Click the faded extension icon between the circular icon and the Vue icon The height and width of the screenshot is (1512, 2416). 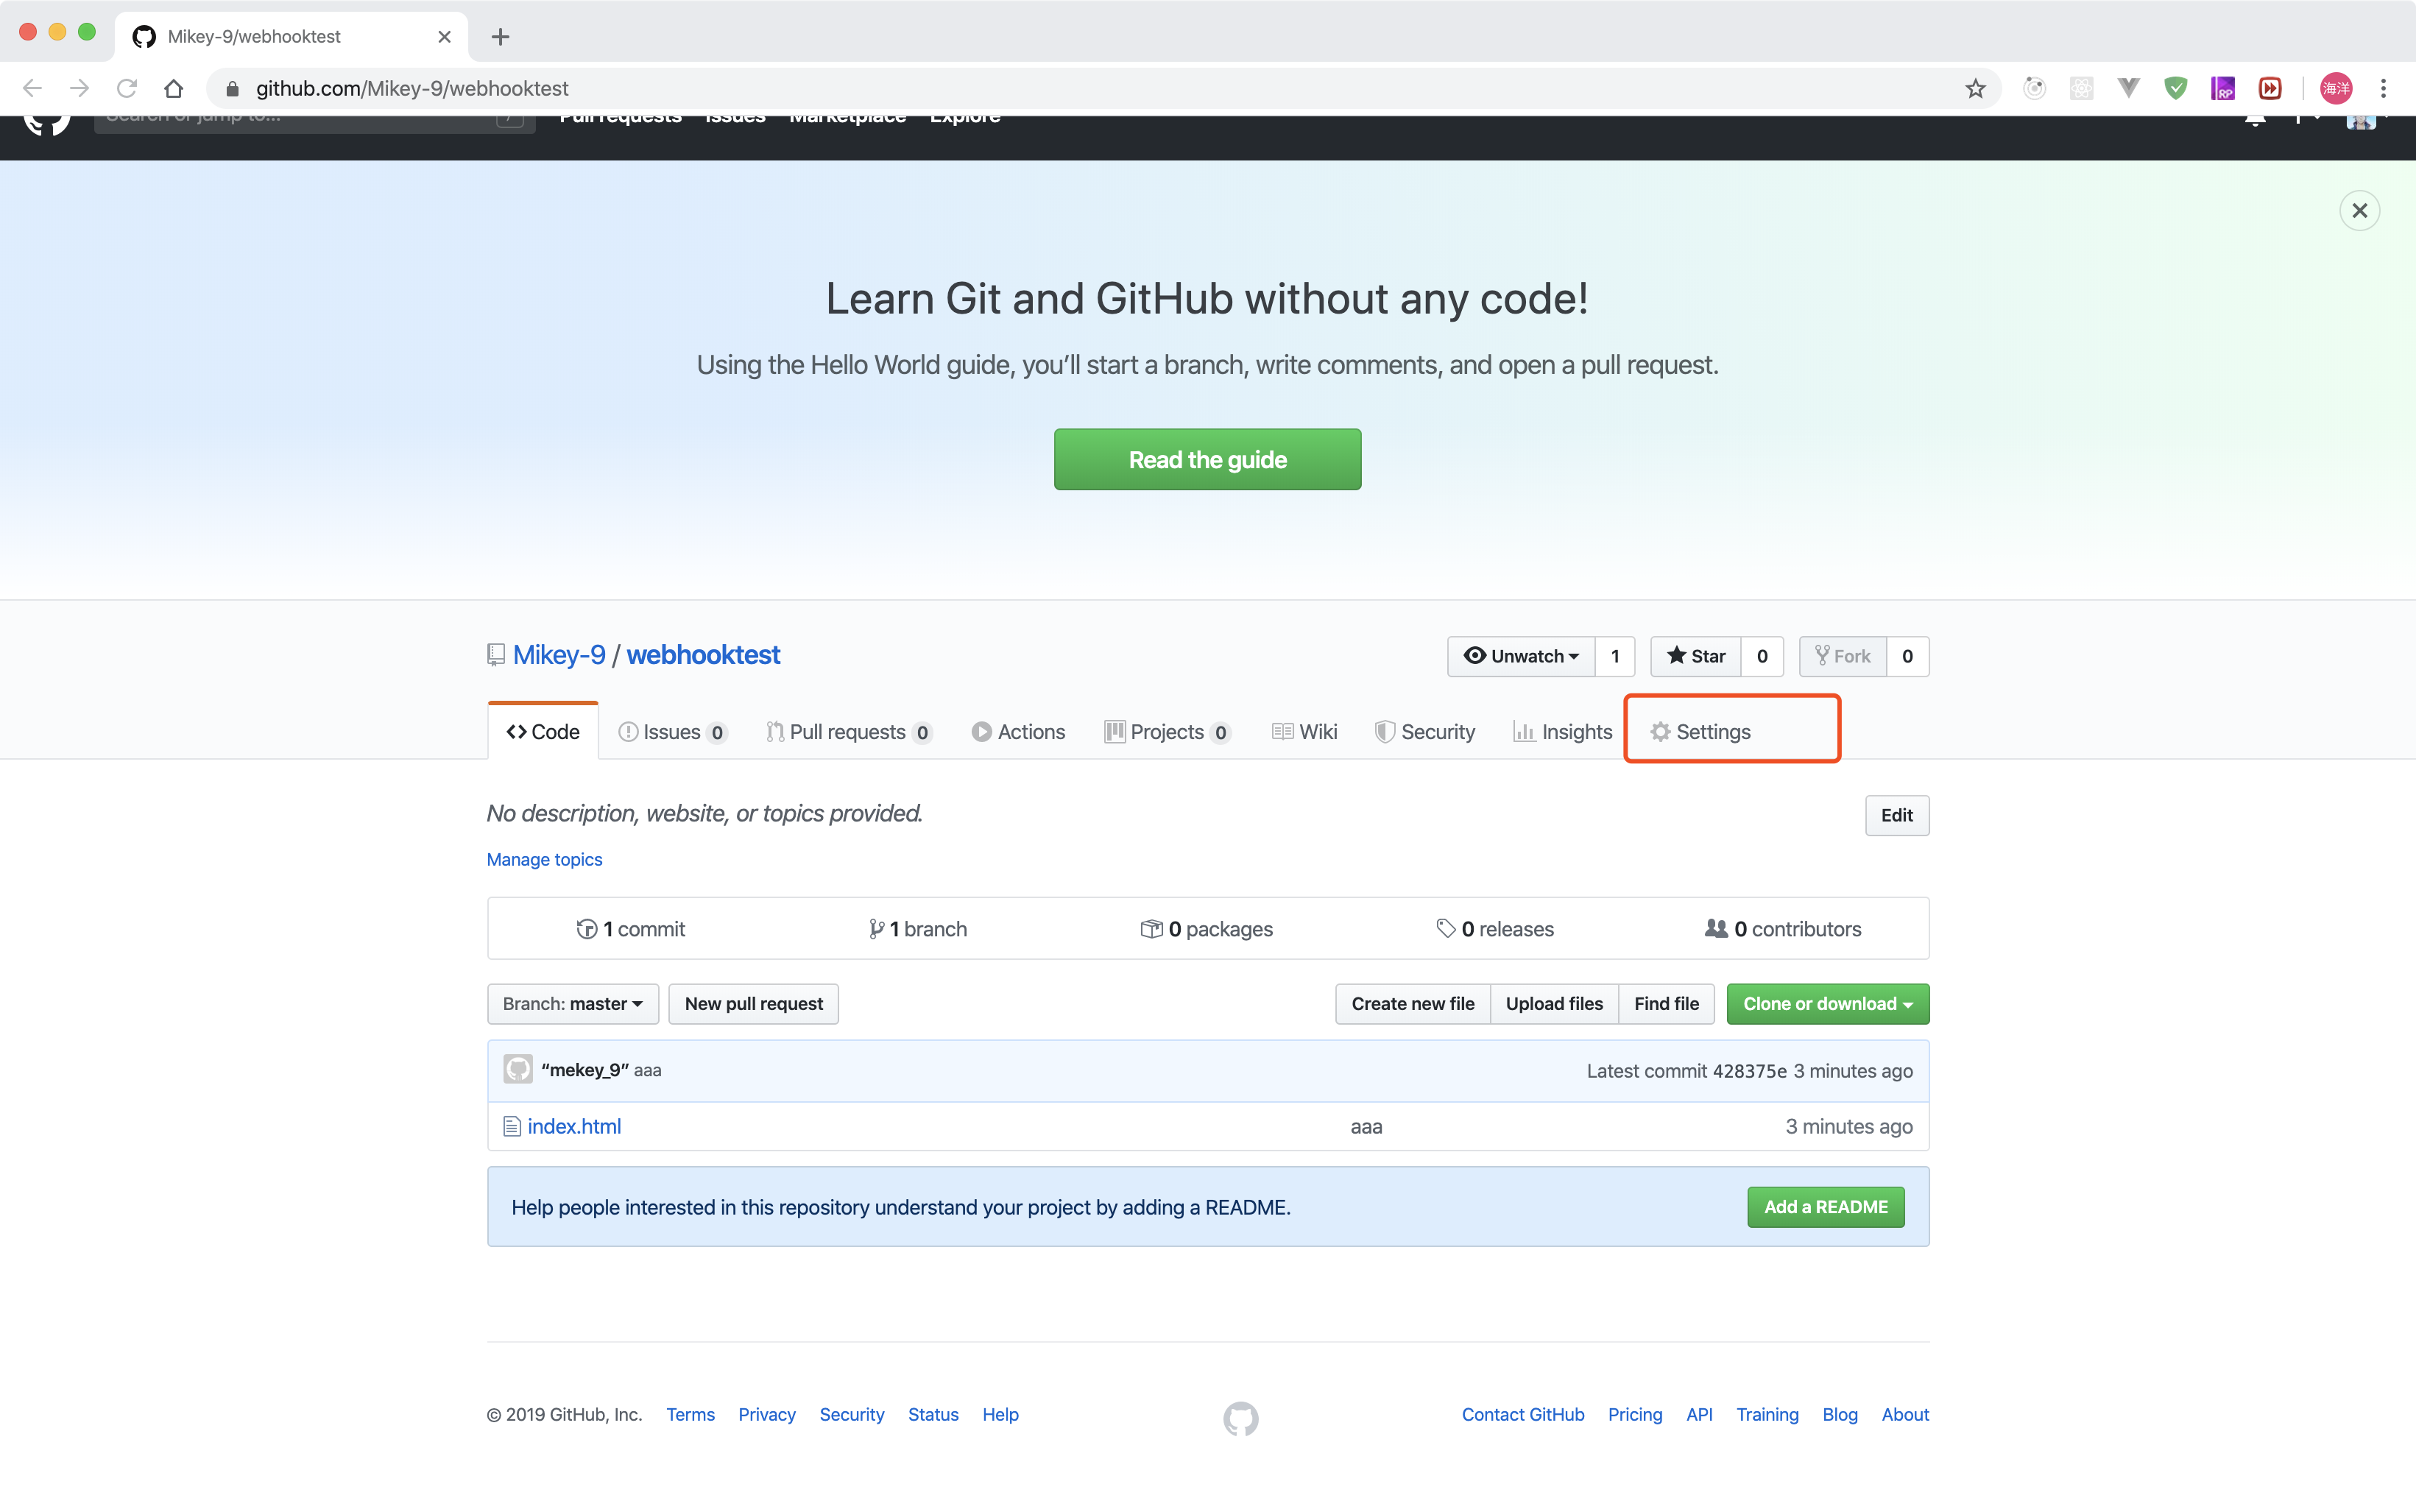pos(2081,88)
